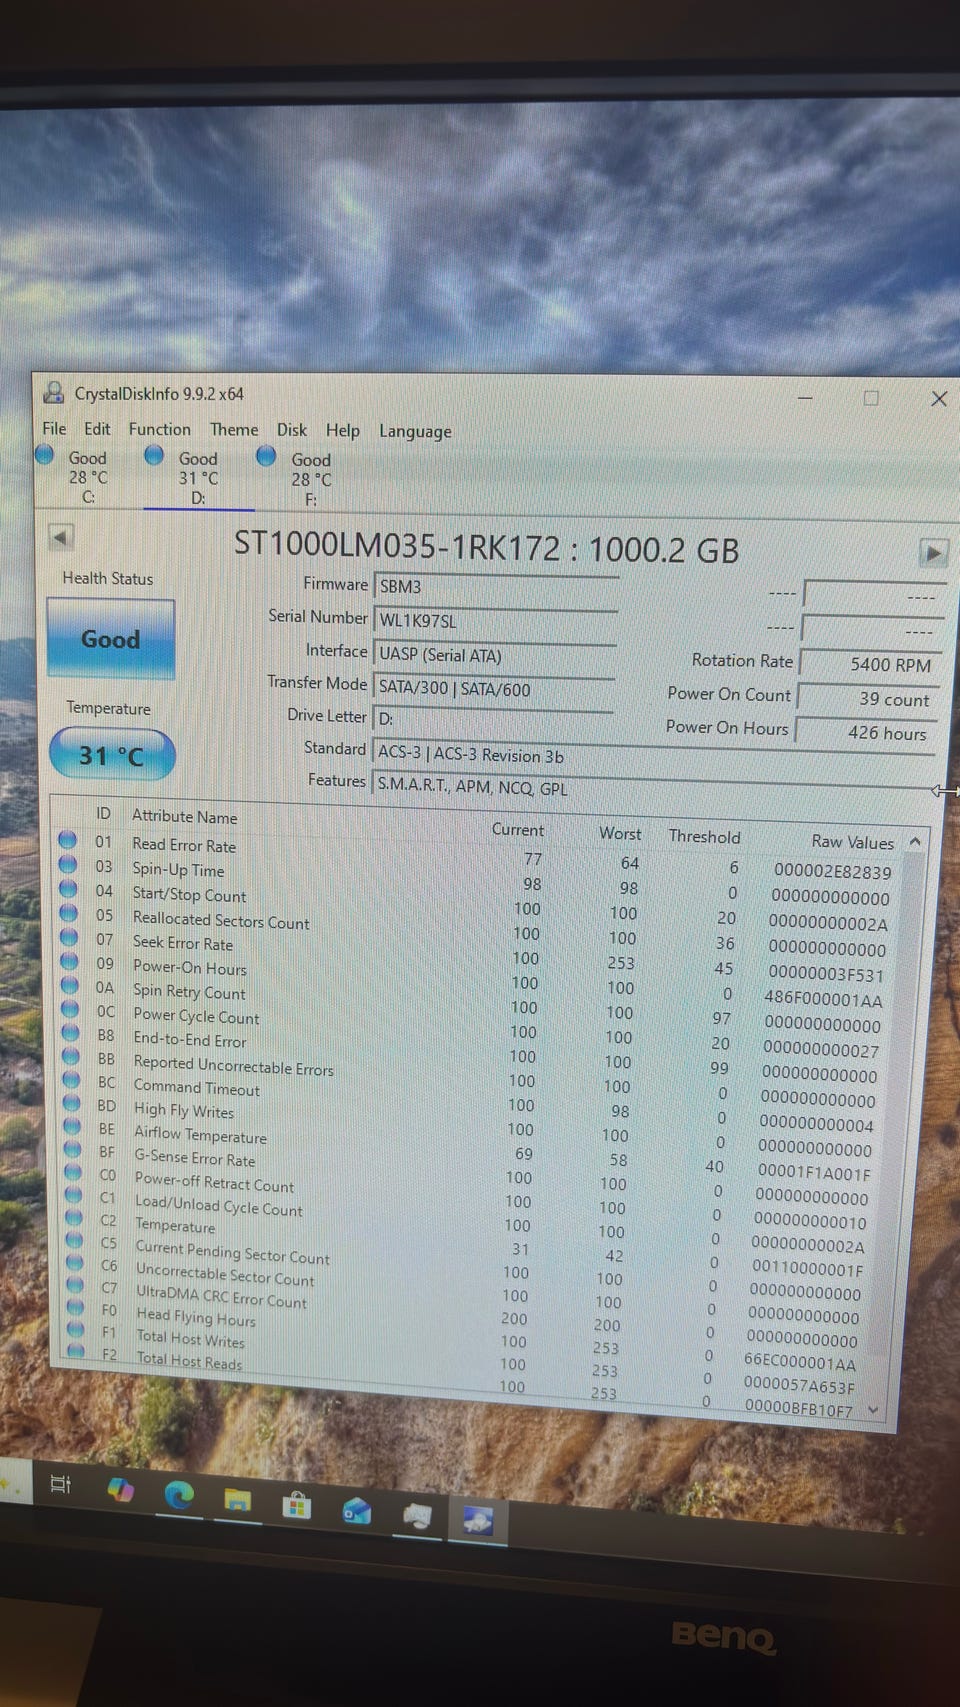This screenshot has width=960, height=1707.
Task: Click status circle for Spin-Up Time
Action: [x=68, y=864]
